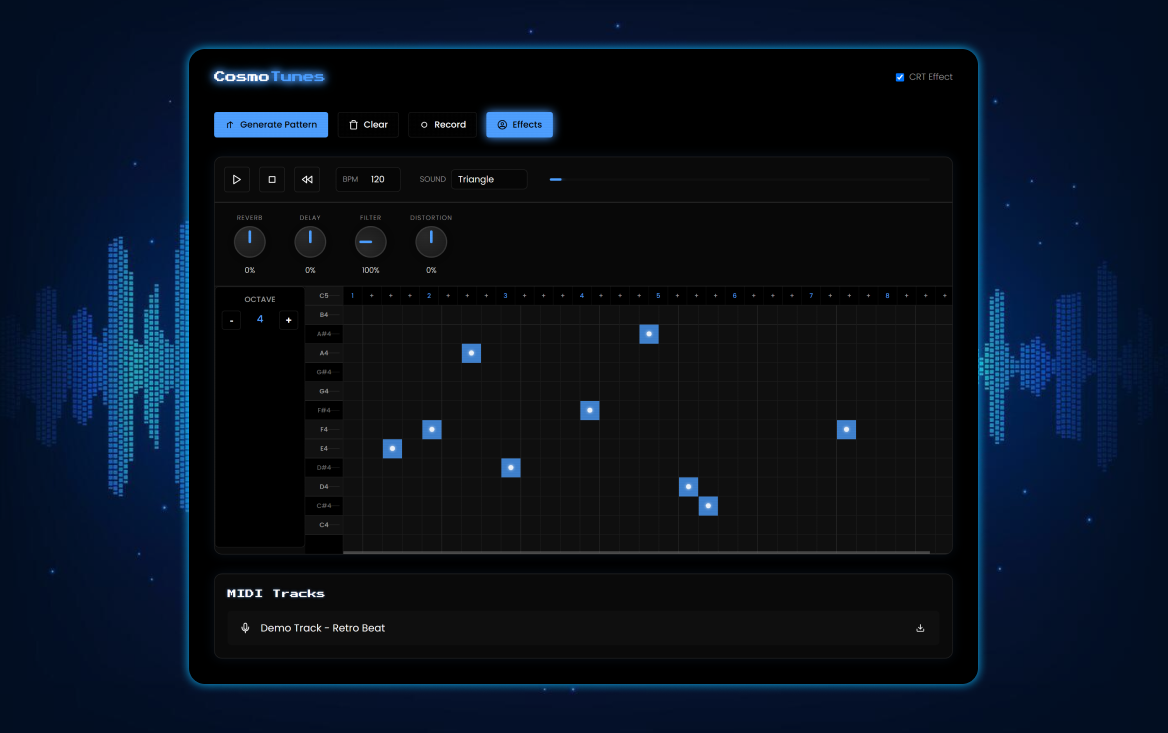Click the C5 piano key label
Image resolution: width=1168 pixels, height=733 pixels.
click(324, 296)
